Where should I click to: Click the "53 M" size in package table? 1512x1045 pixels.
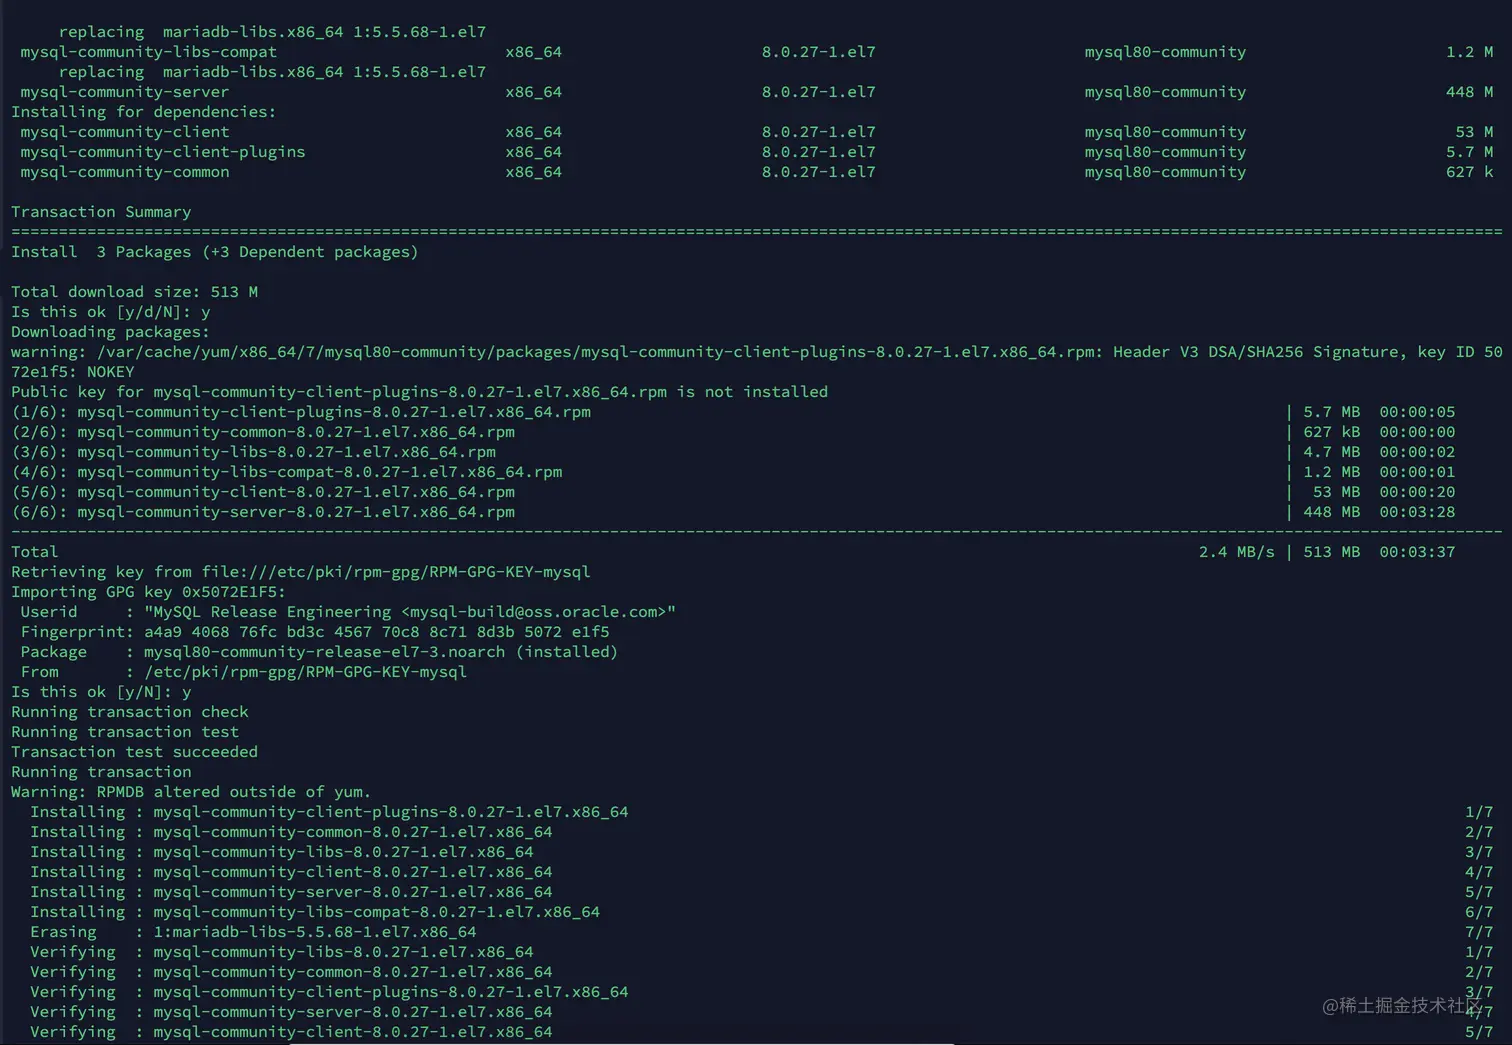coord(1474,132)
